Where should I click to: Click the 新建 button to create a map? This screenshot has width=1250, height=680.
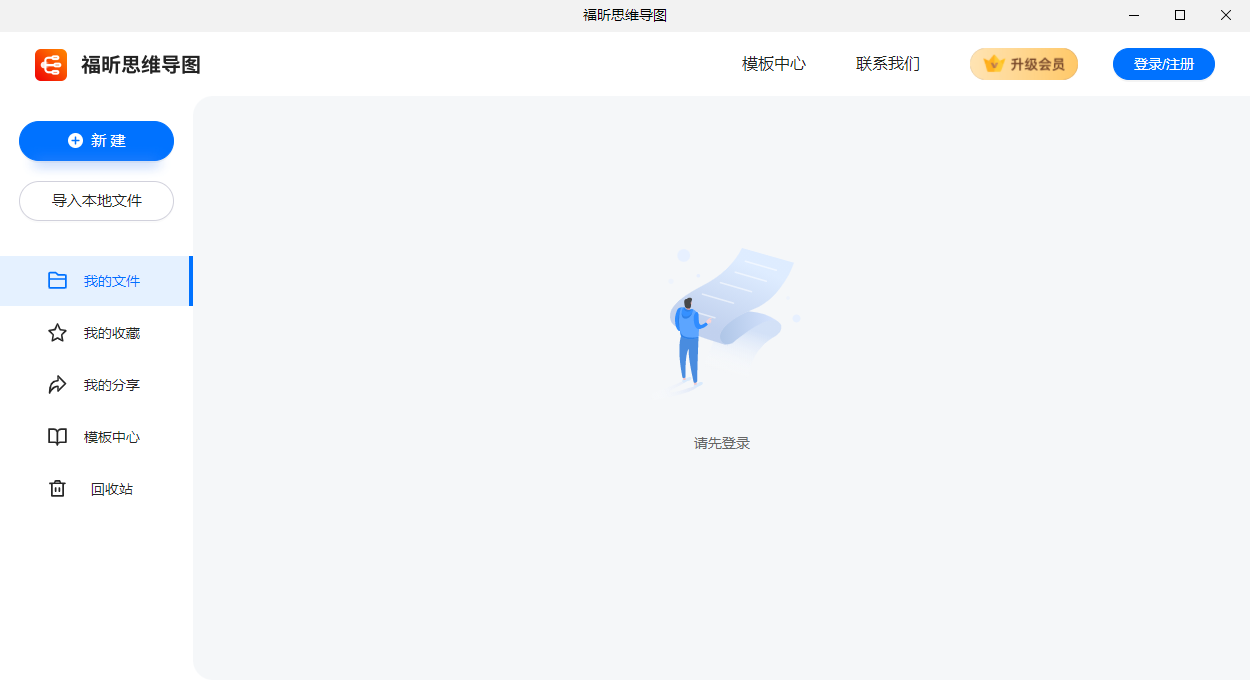click(96, 140)
